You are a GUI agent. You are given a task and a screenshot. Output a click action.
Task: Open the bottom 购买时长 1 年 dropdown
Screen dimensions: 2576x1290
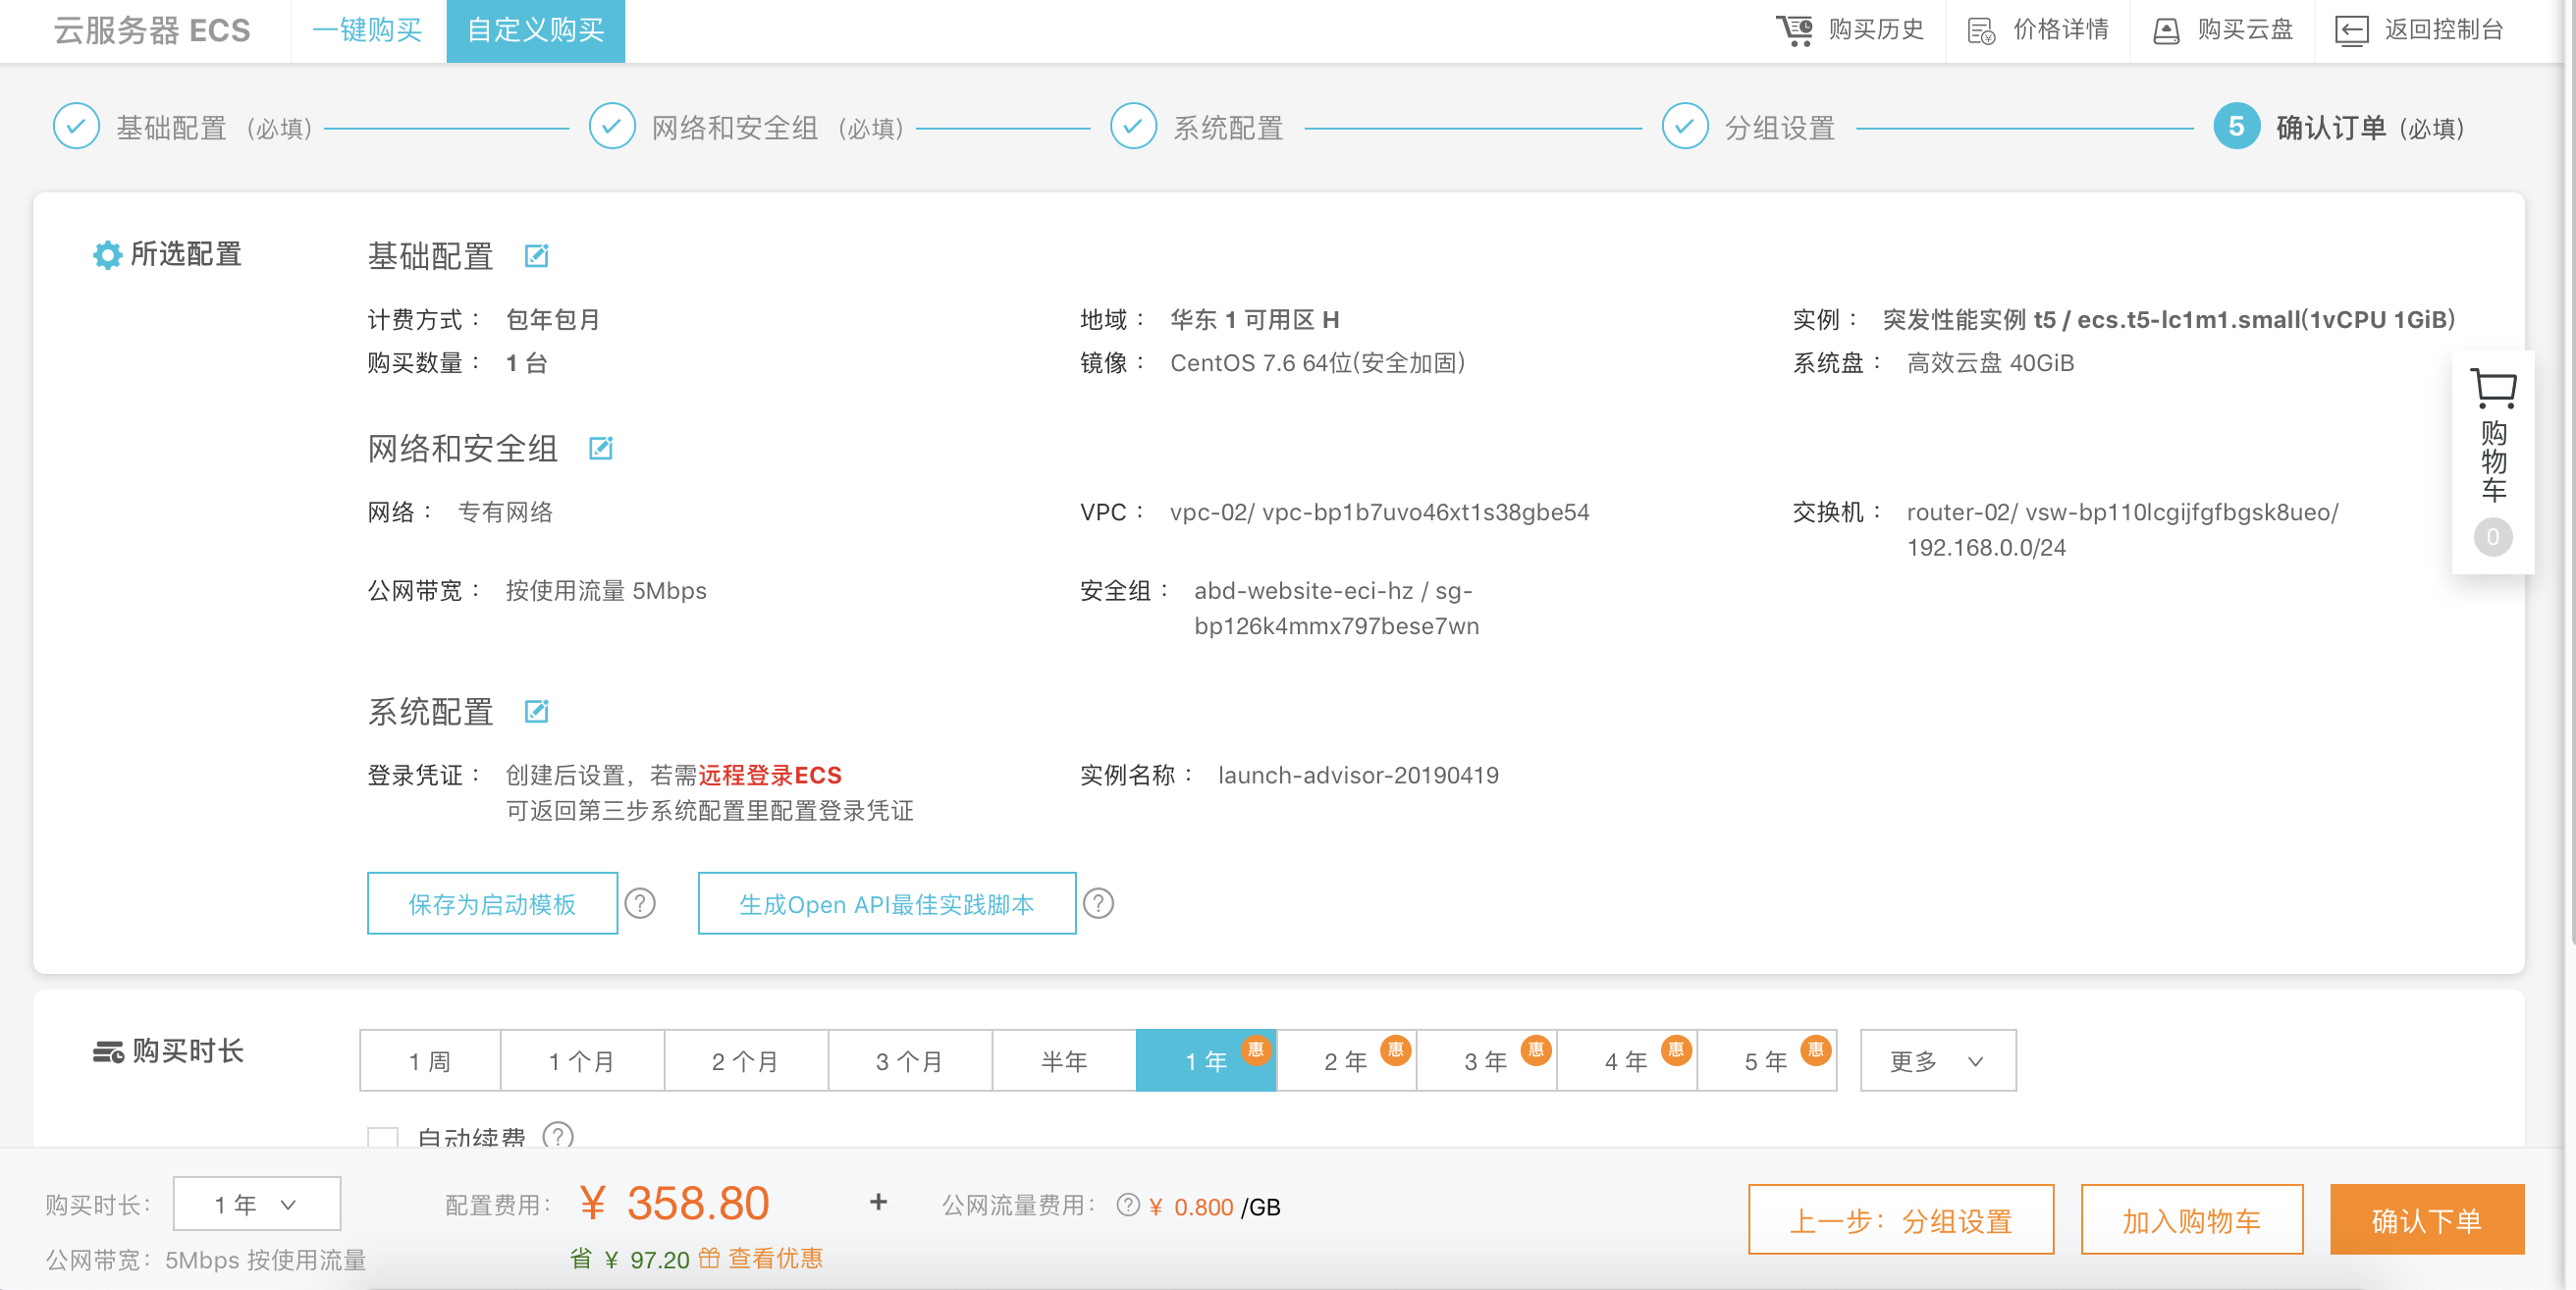pos(257,1204)
